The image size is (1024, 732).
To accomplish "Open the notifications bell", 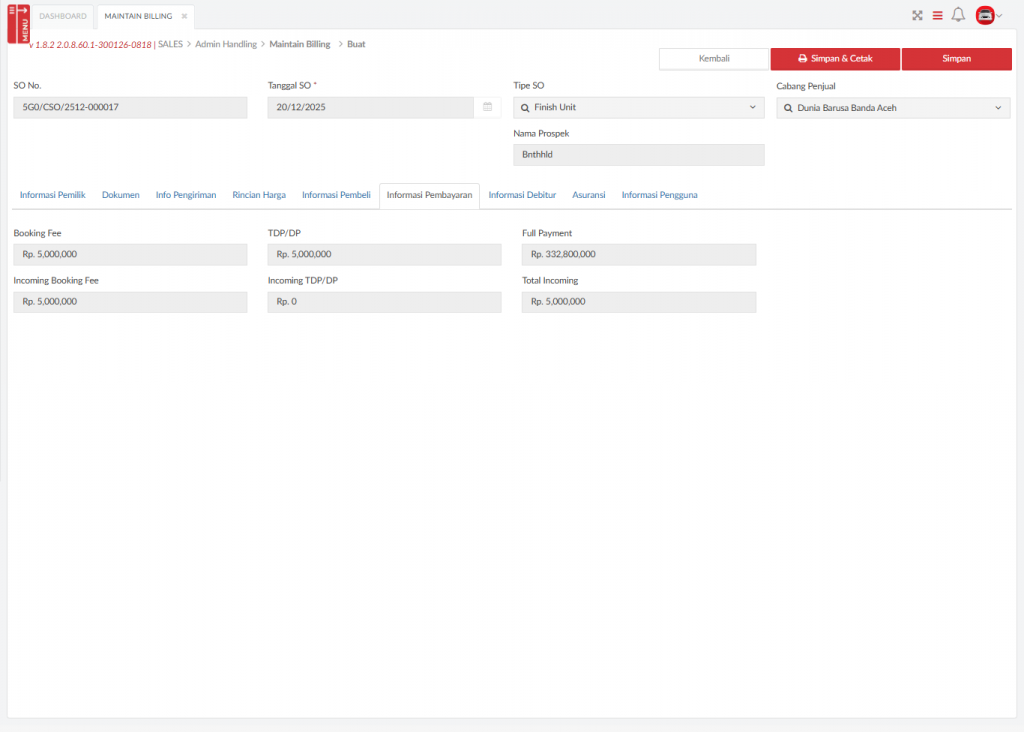I will pos(958,15).
